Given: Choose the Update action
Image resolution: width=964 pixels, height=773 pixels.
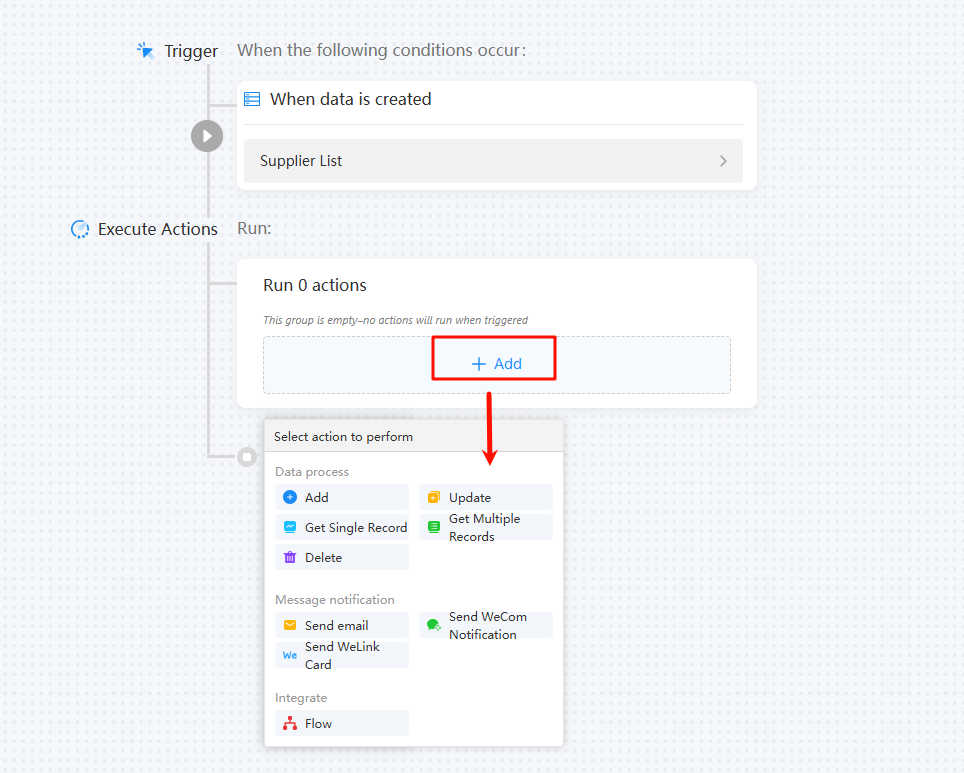Looking at the screenshot, I should (x=486, y=497).
